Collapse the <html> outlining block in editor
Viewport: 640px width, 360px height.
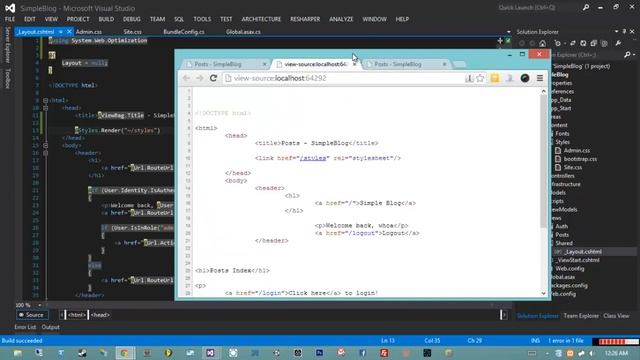click(46, 100)
